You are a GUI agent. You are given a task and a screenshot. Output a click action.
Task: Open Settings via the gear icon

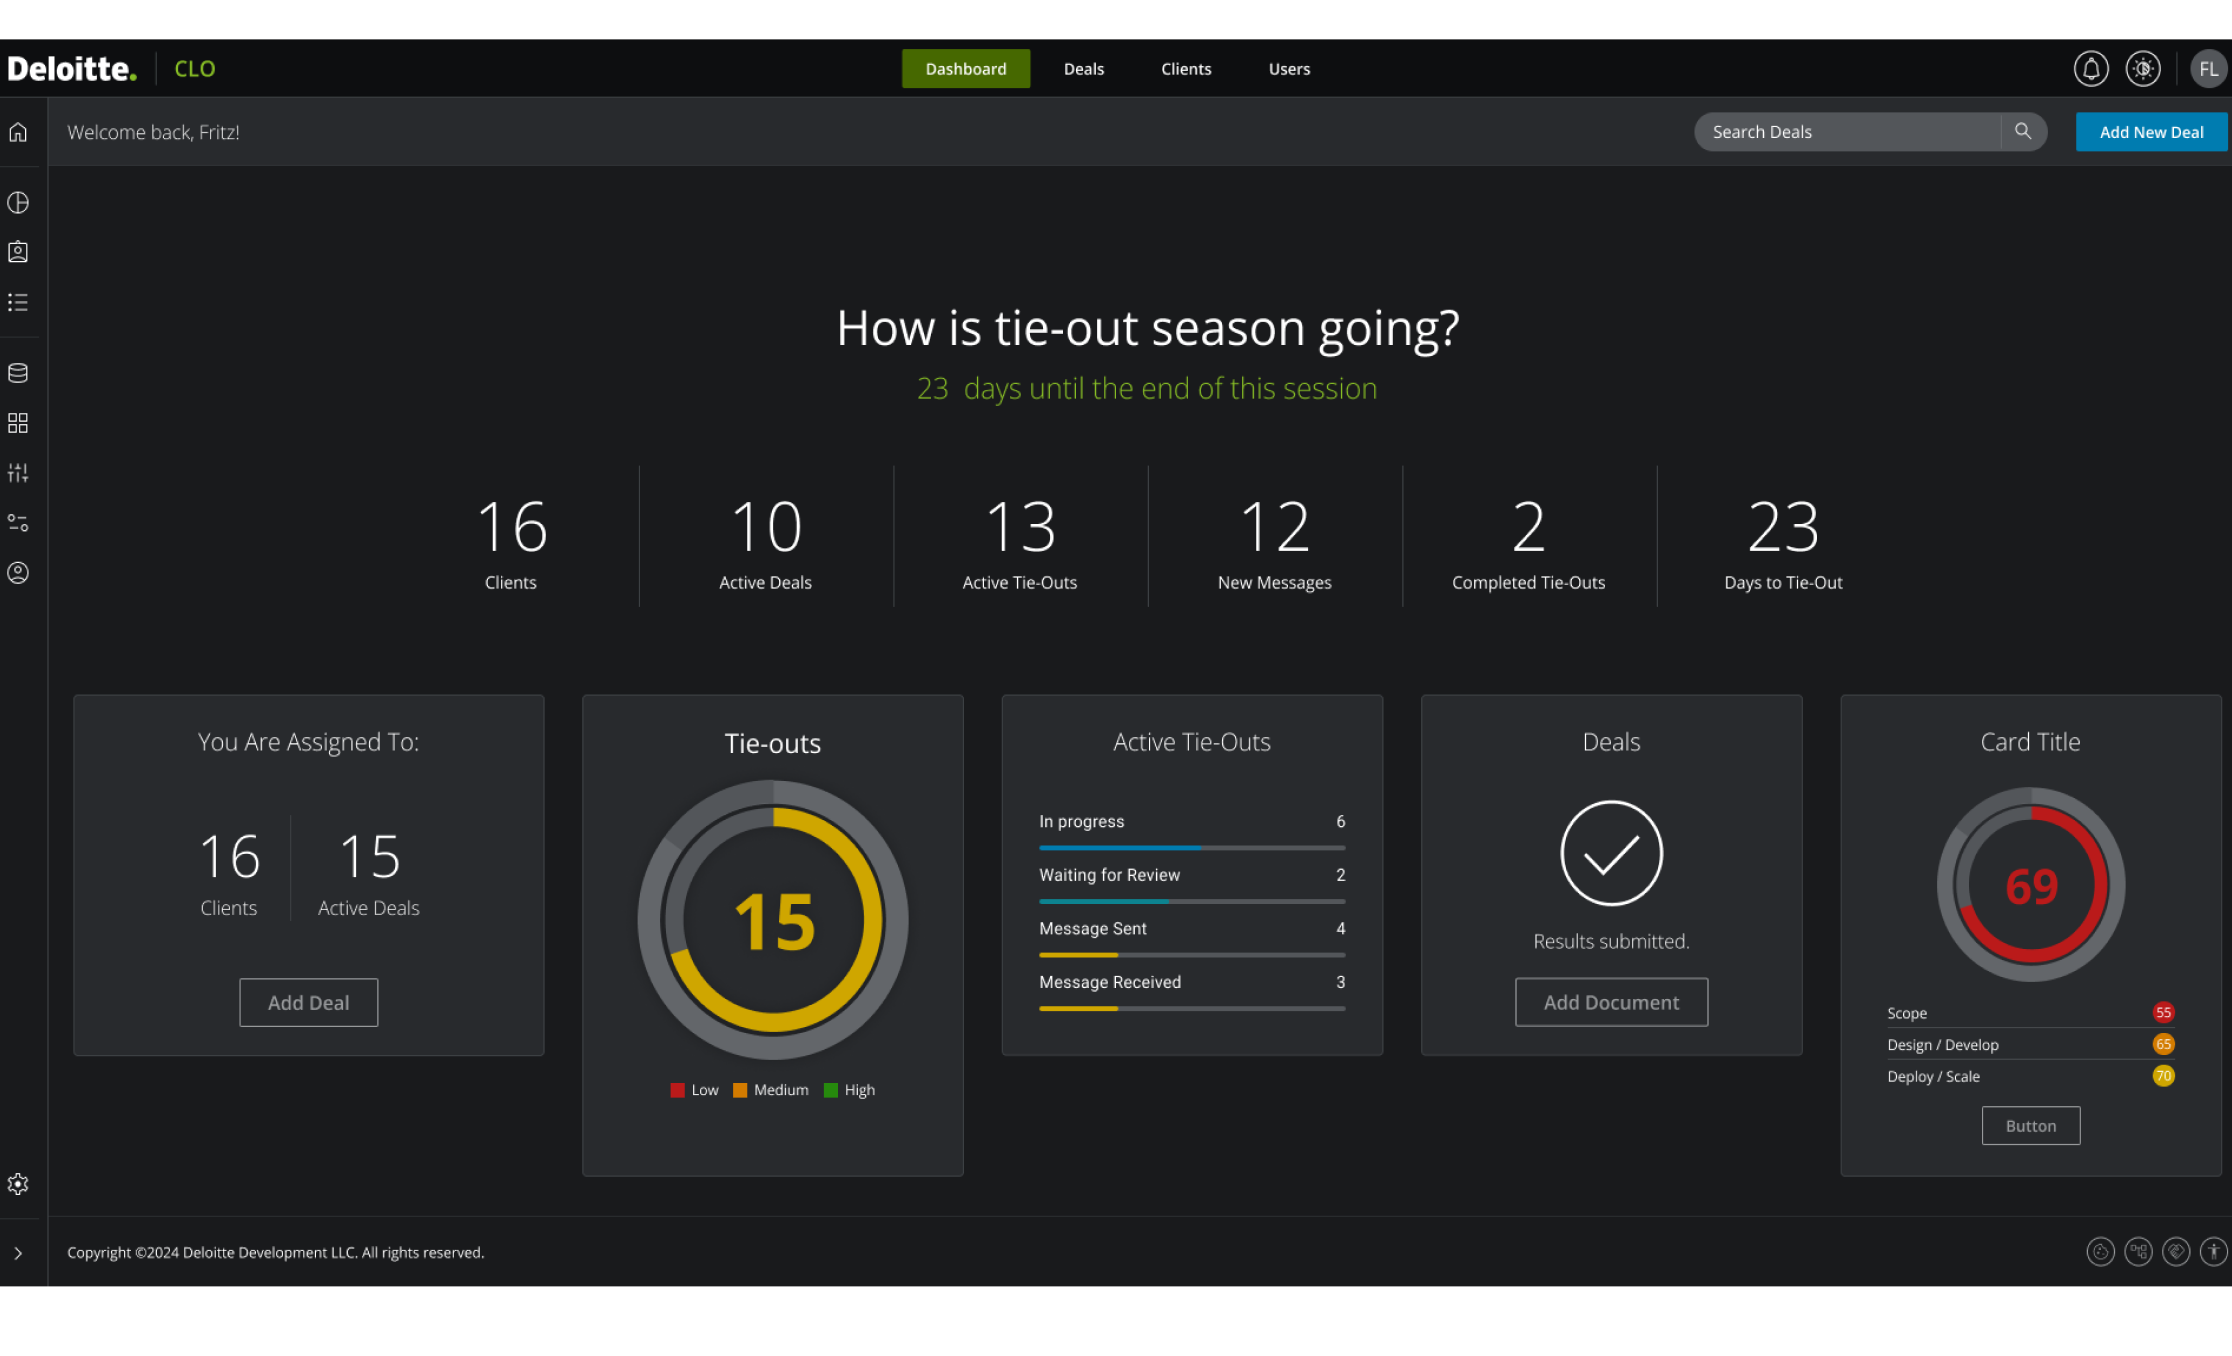point(18,1183)
